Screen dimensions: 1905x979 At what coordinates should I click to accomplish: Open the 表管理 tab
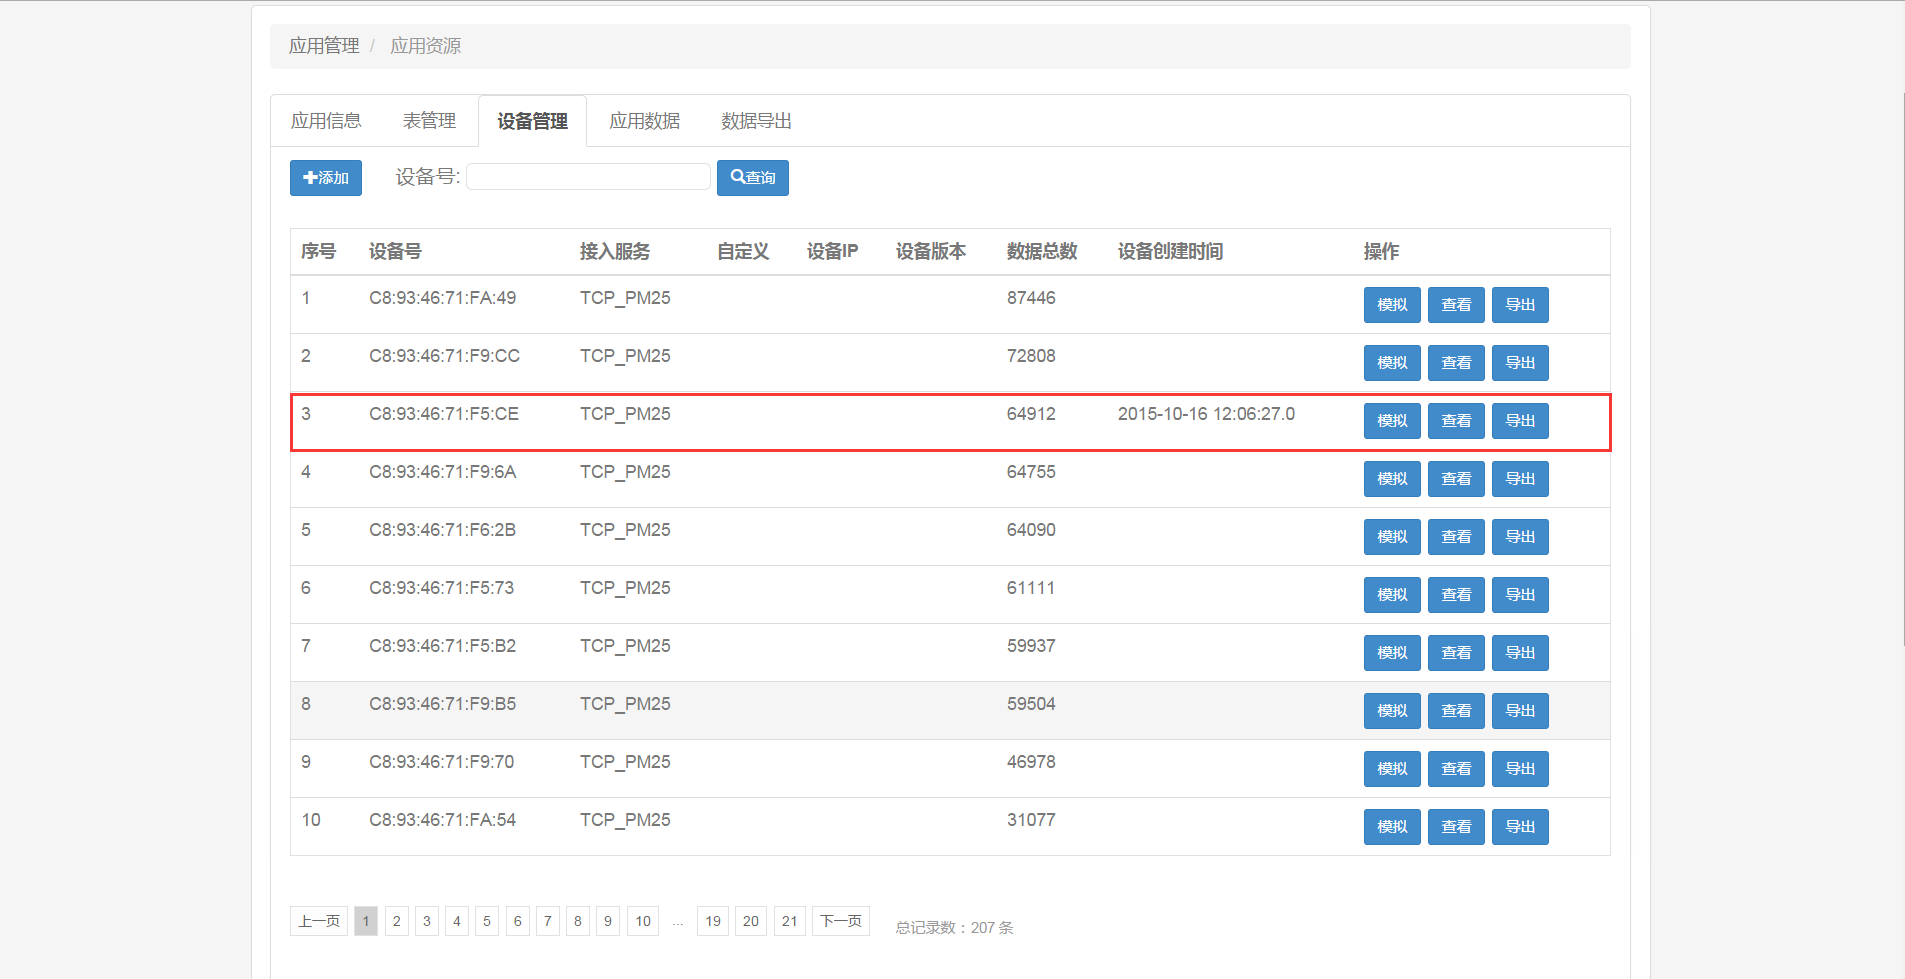point(429,121)
